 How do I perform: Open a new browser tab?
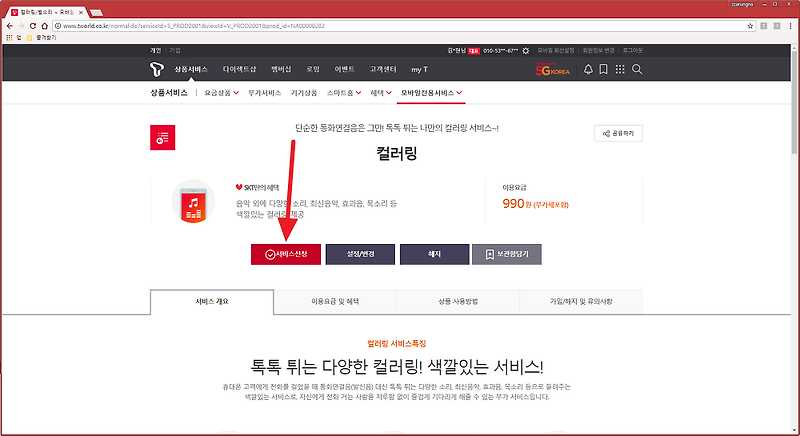click(x=96, y=12)
